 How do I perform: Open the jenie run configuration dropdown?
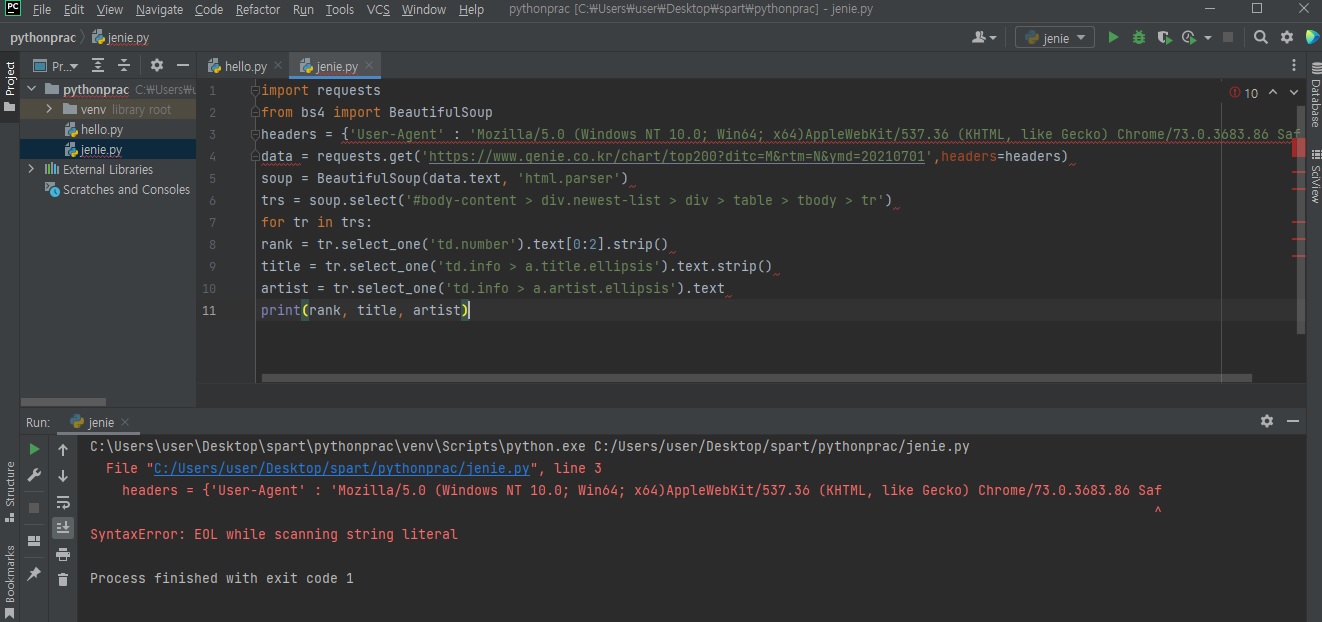point(1056,38)
